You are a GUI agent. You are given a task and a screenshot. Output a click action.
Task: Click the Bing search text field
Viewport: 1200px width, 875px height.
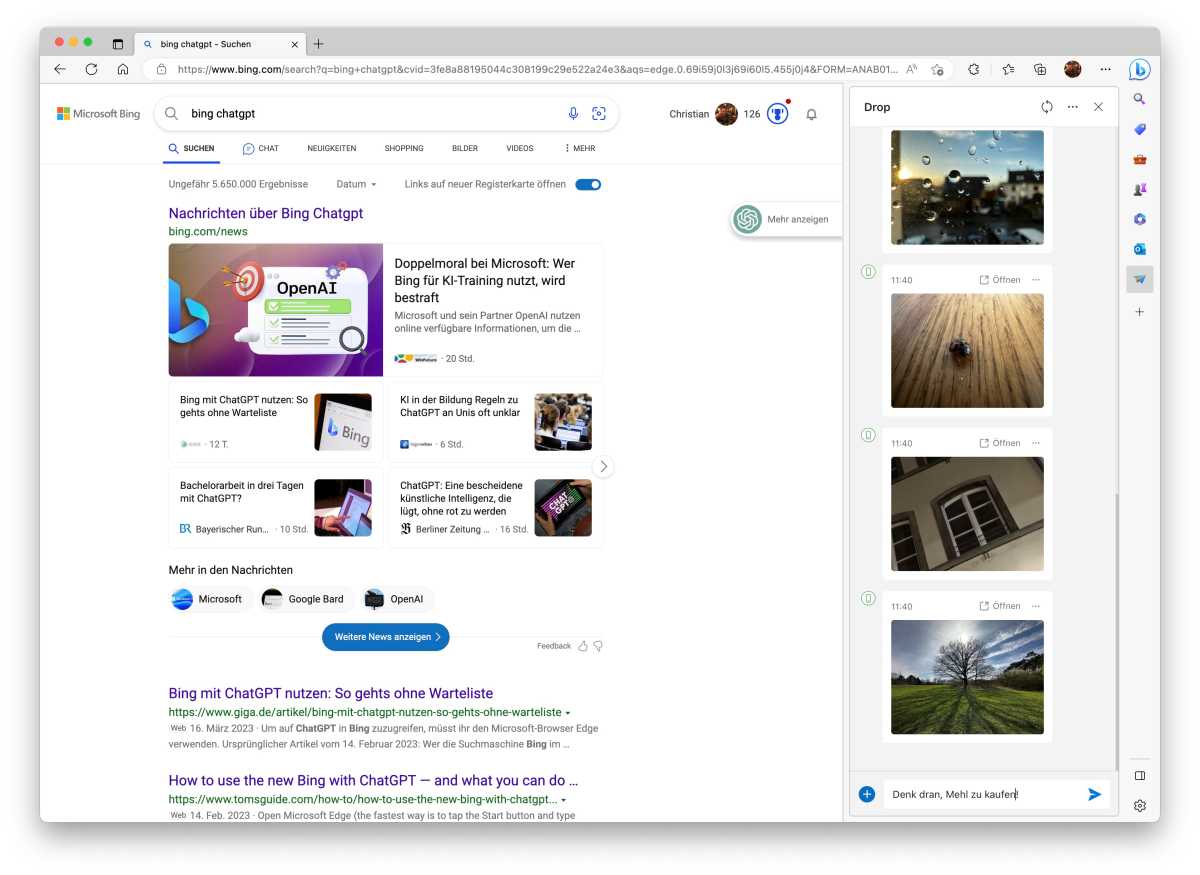[370, 114]
